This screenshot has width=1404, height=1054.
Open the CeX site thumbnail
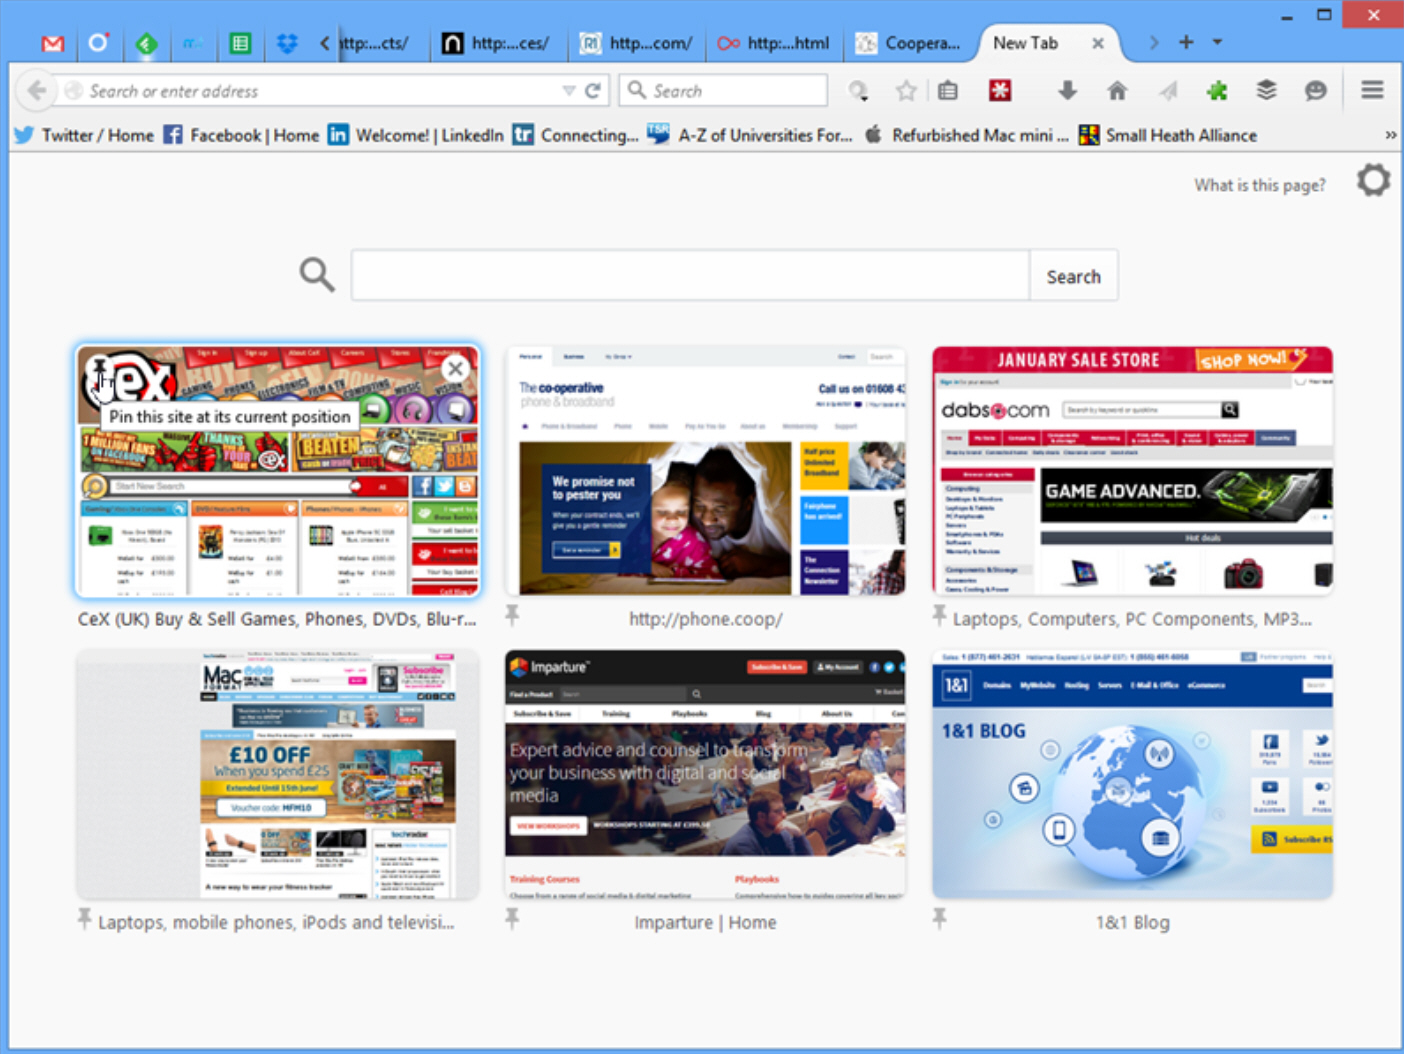278,472
